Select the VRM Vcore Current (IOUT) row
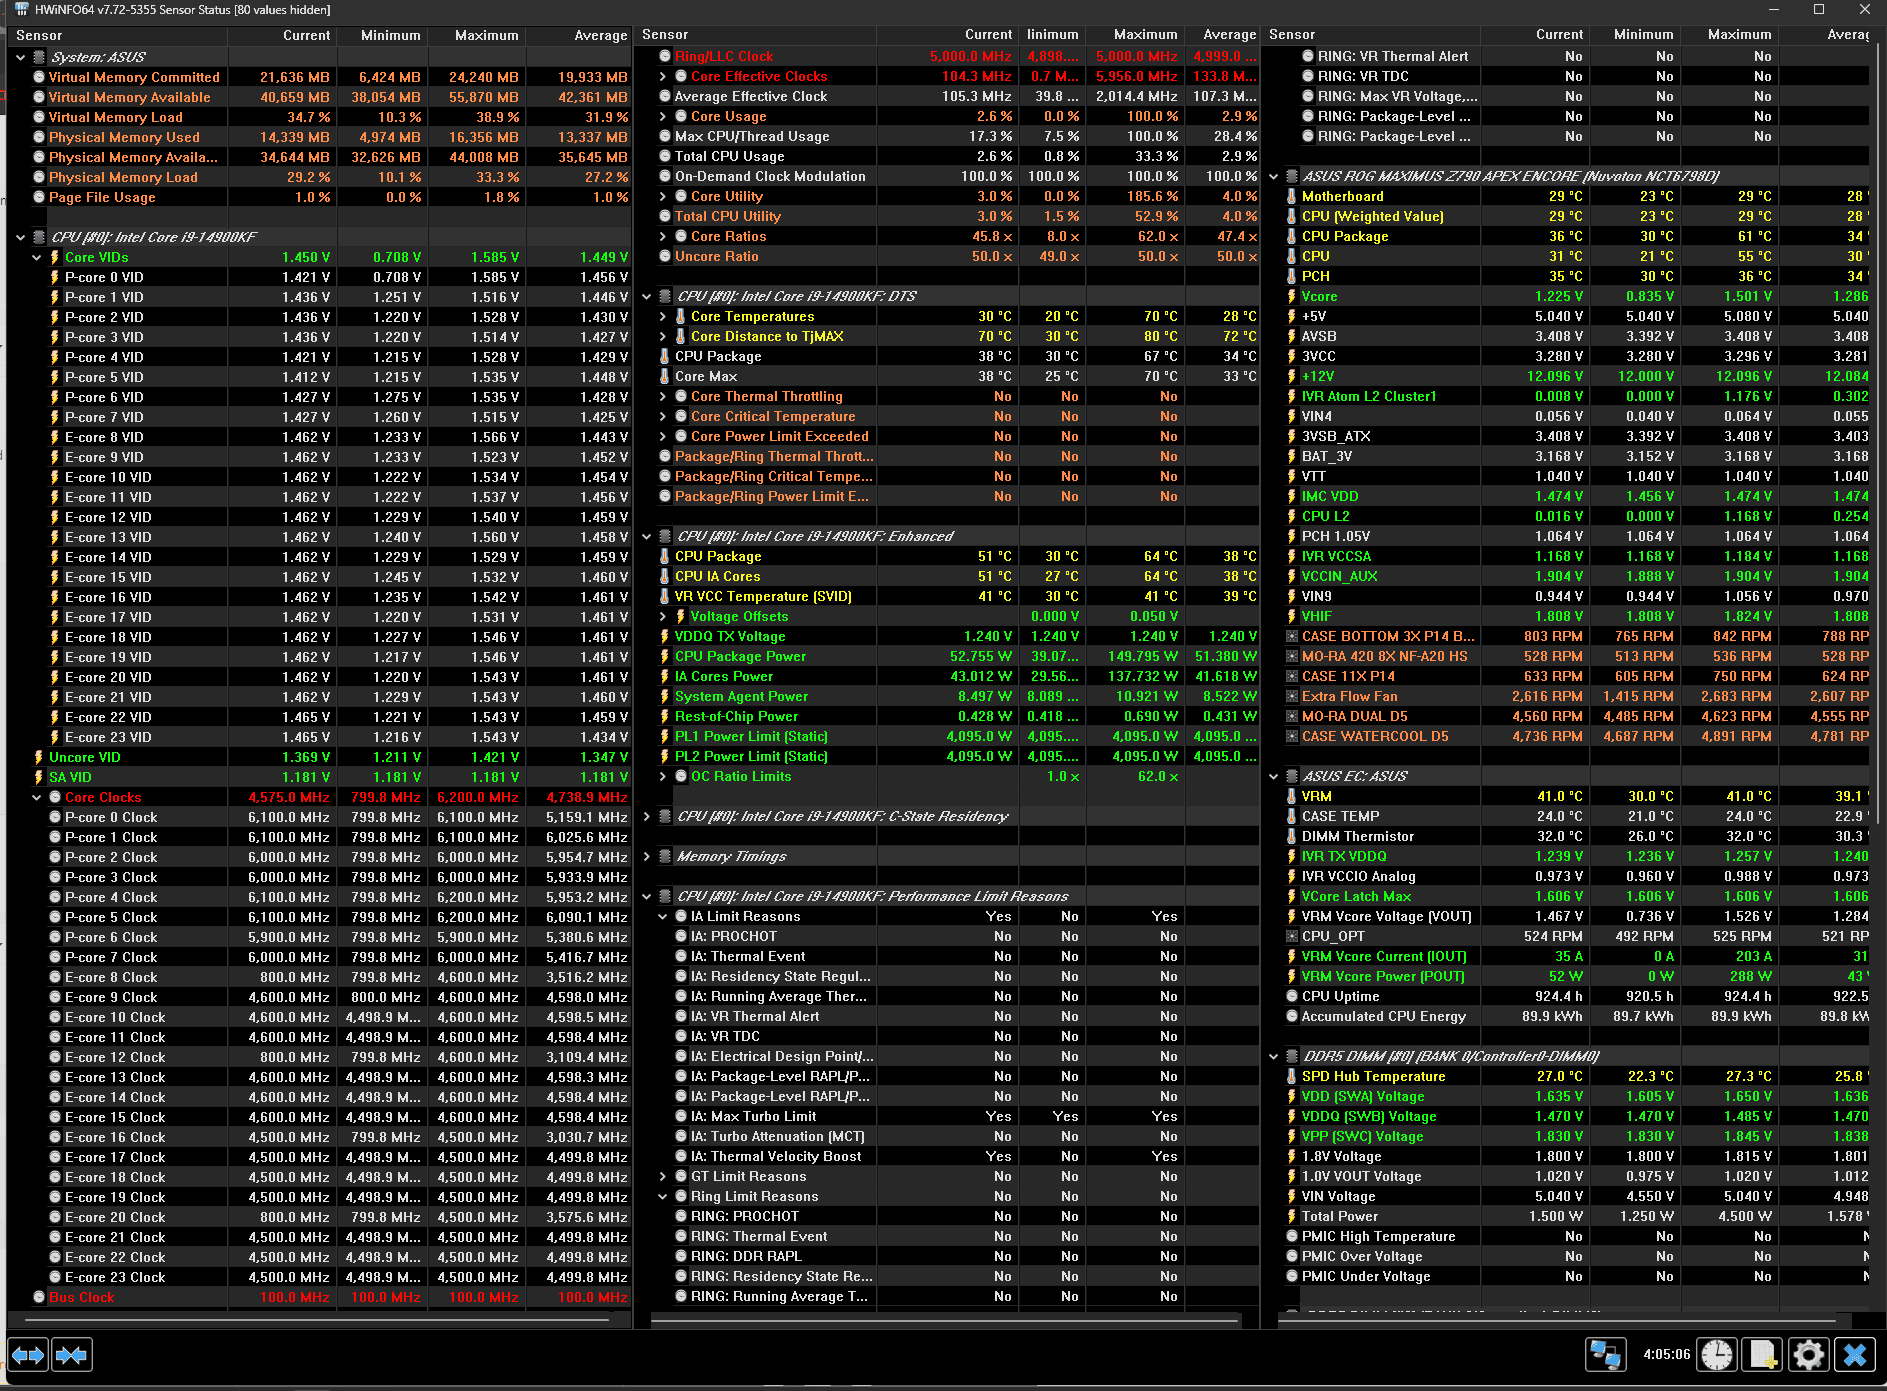 [x=1567, y=956]
